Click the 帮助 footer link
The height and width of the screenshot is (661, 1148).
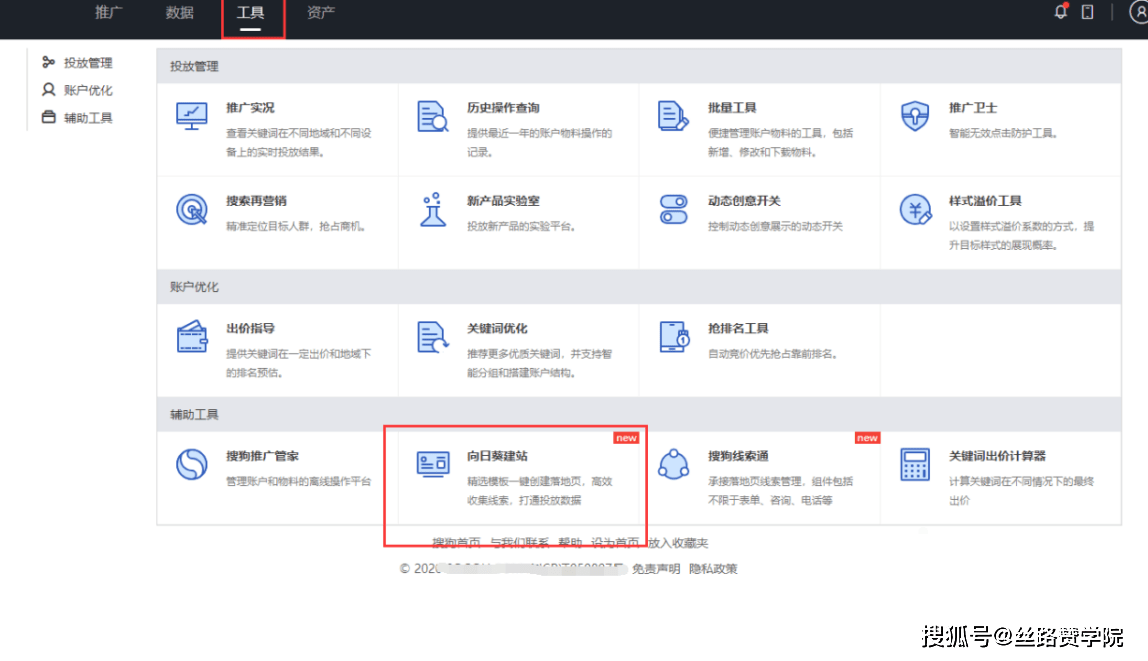(x=570, y=542)
